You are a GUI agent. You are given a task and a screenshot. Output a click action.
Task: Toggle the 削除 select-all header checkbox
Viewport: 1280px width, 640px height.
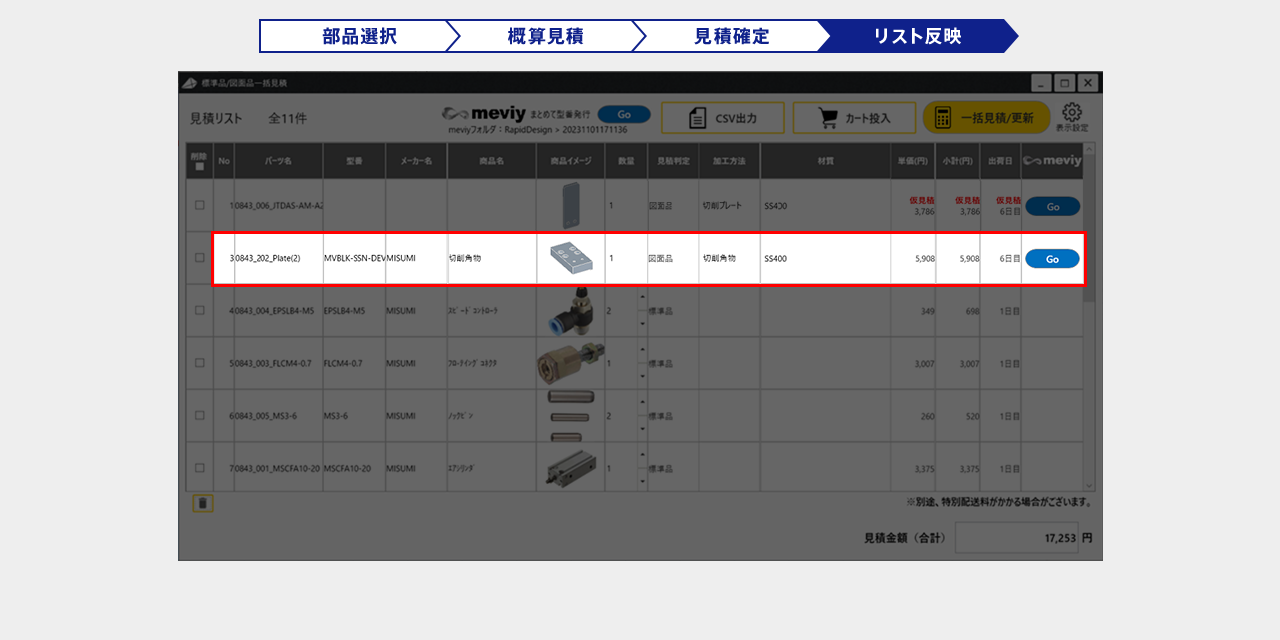(200, 167)
